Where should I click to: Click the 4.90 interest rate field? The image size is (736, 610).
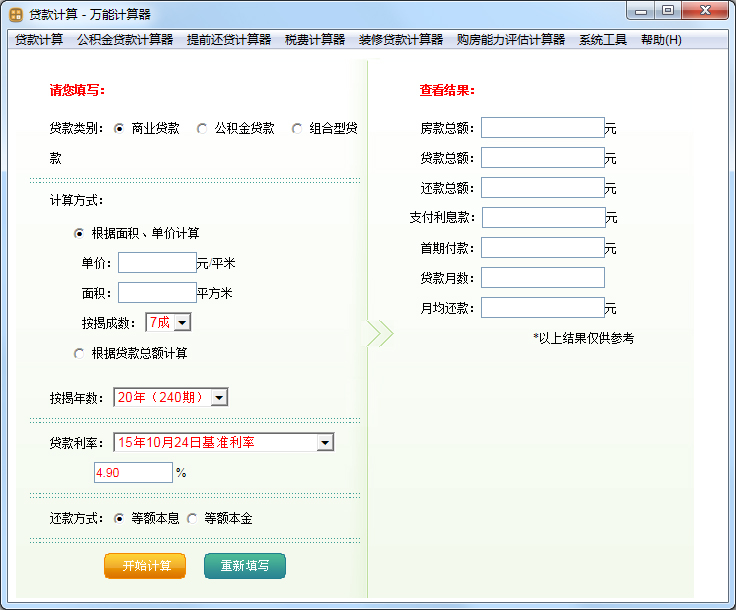(133, 473)
